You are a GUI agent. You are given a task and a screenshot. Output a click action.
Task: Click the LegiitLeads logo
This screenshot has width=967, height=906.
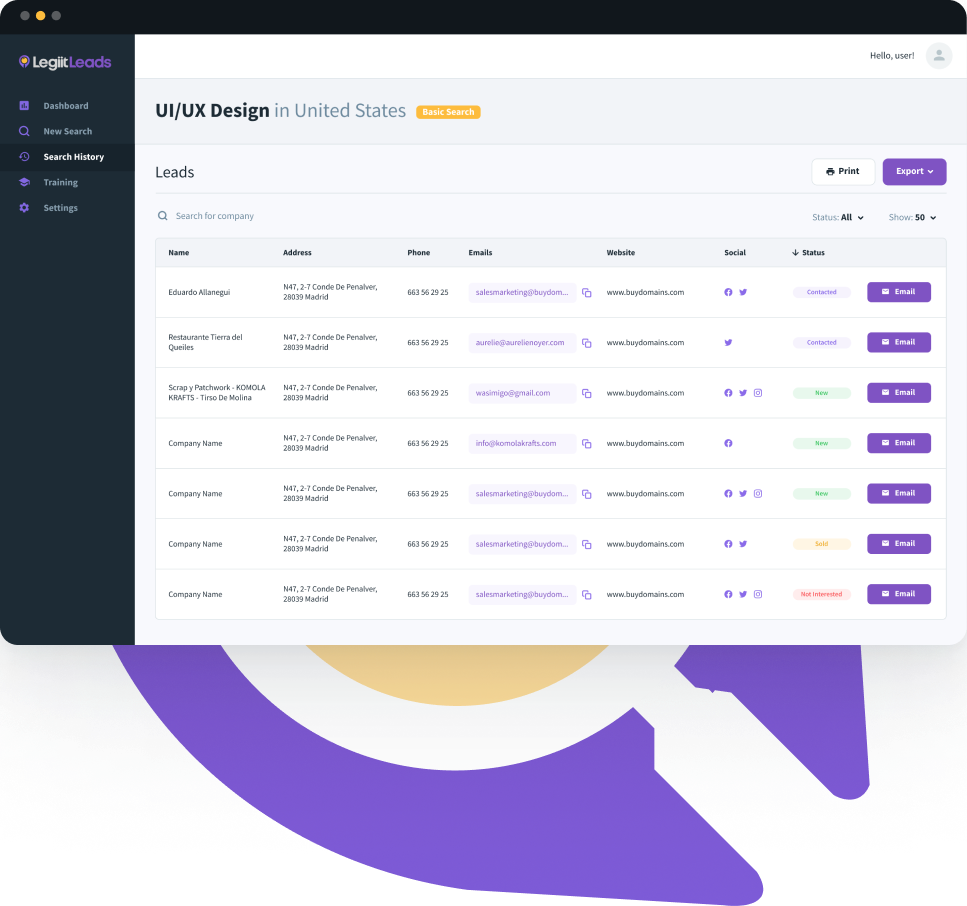65,62
